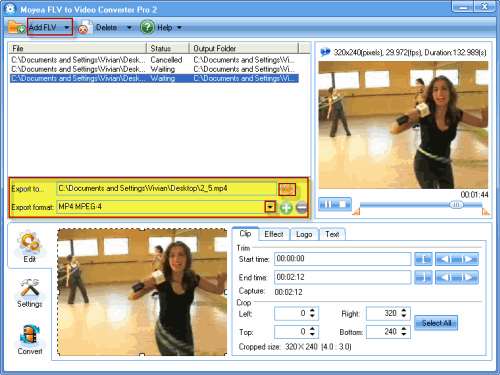Click the left trim marker under the seek bar

click(356, 211)
